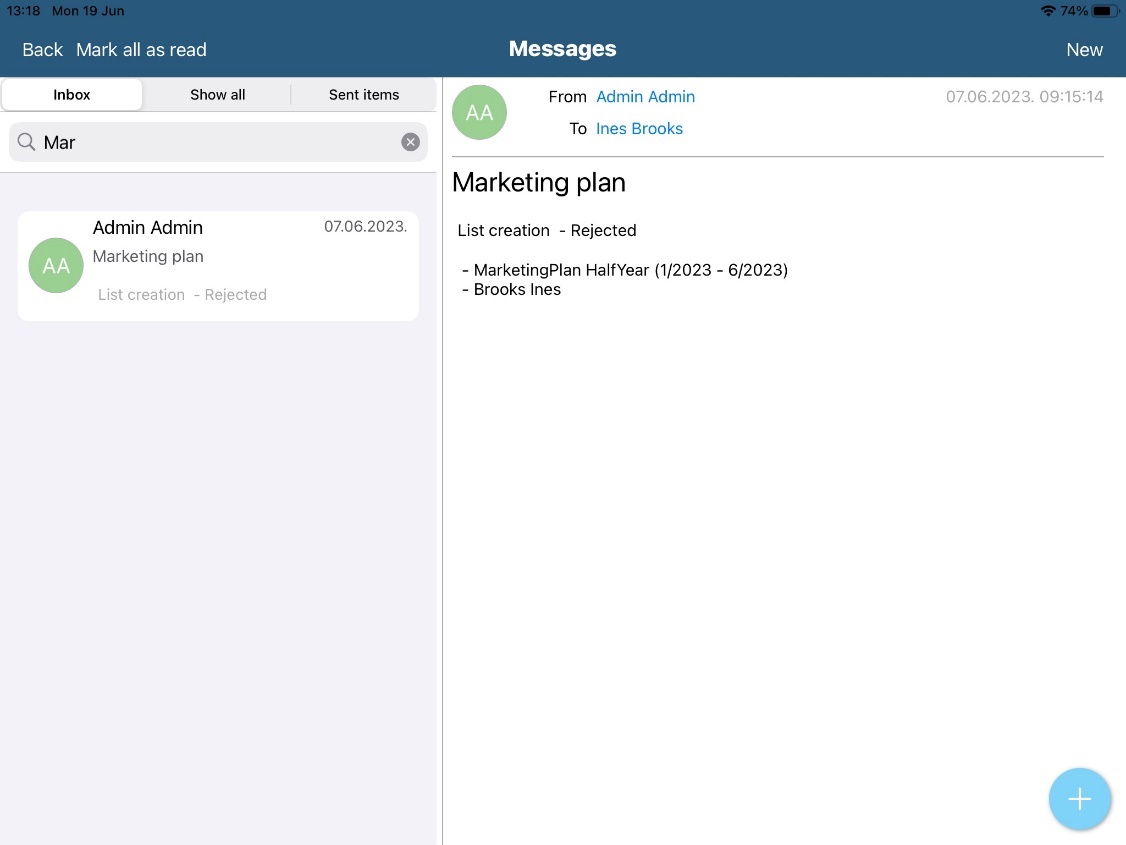
Task: Clear the search text with the X icon
Action: (x=410, y=142)
